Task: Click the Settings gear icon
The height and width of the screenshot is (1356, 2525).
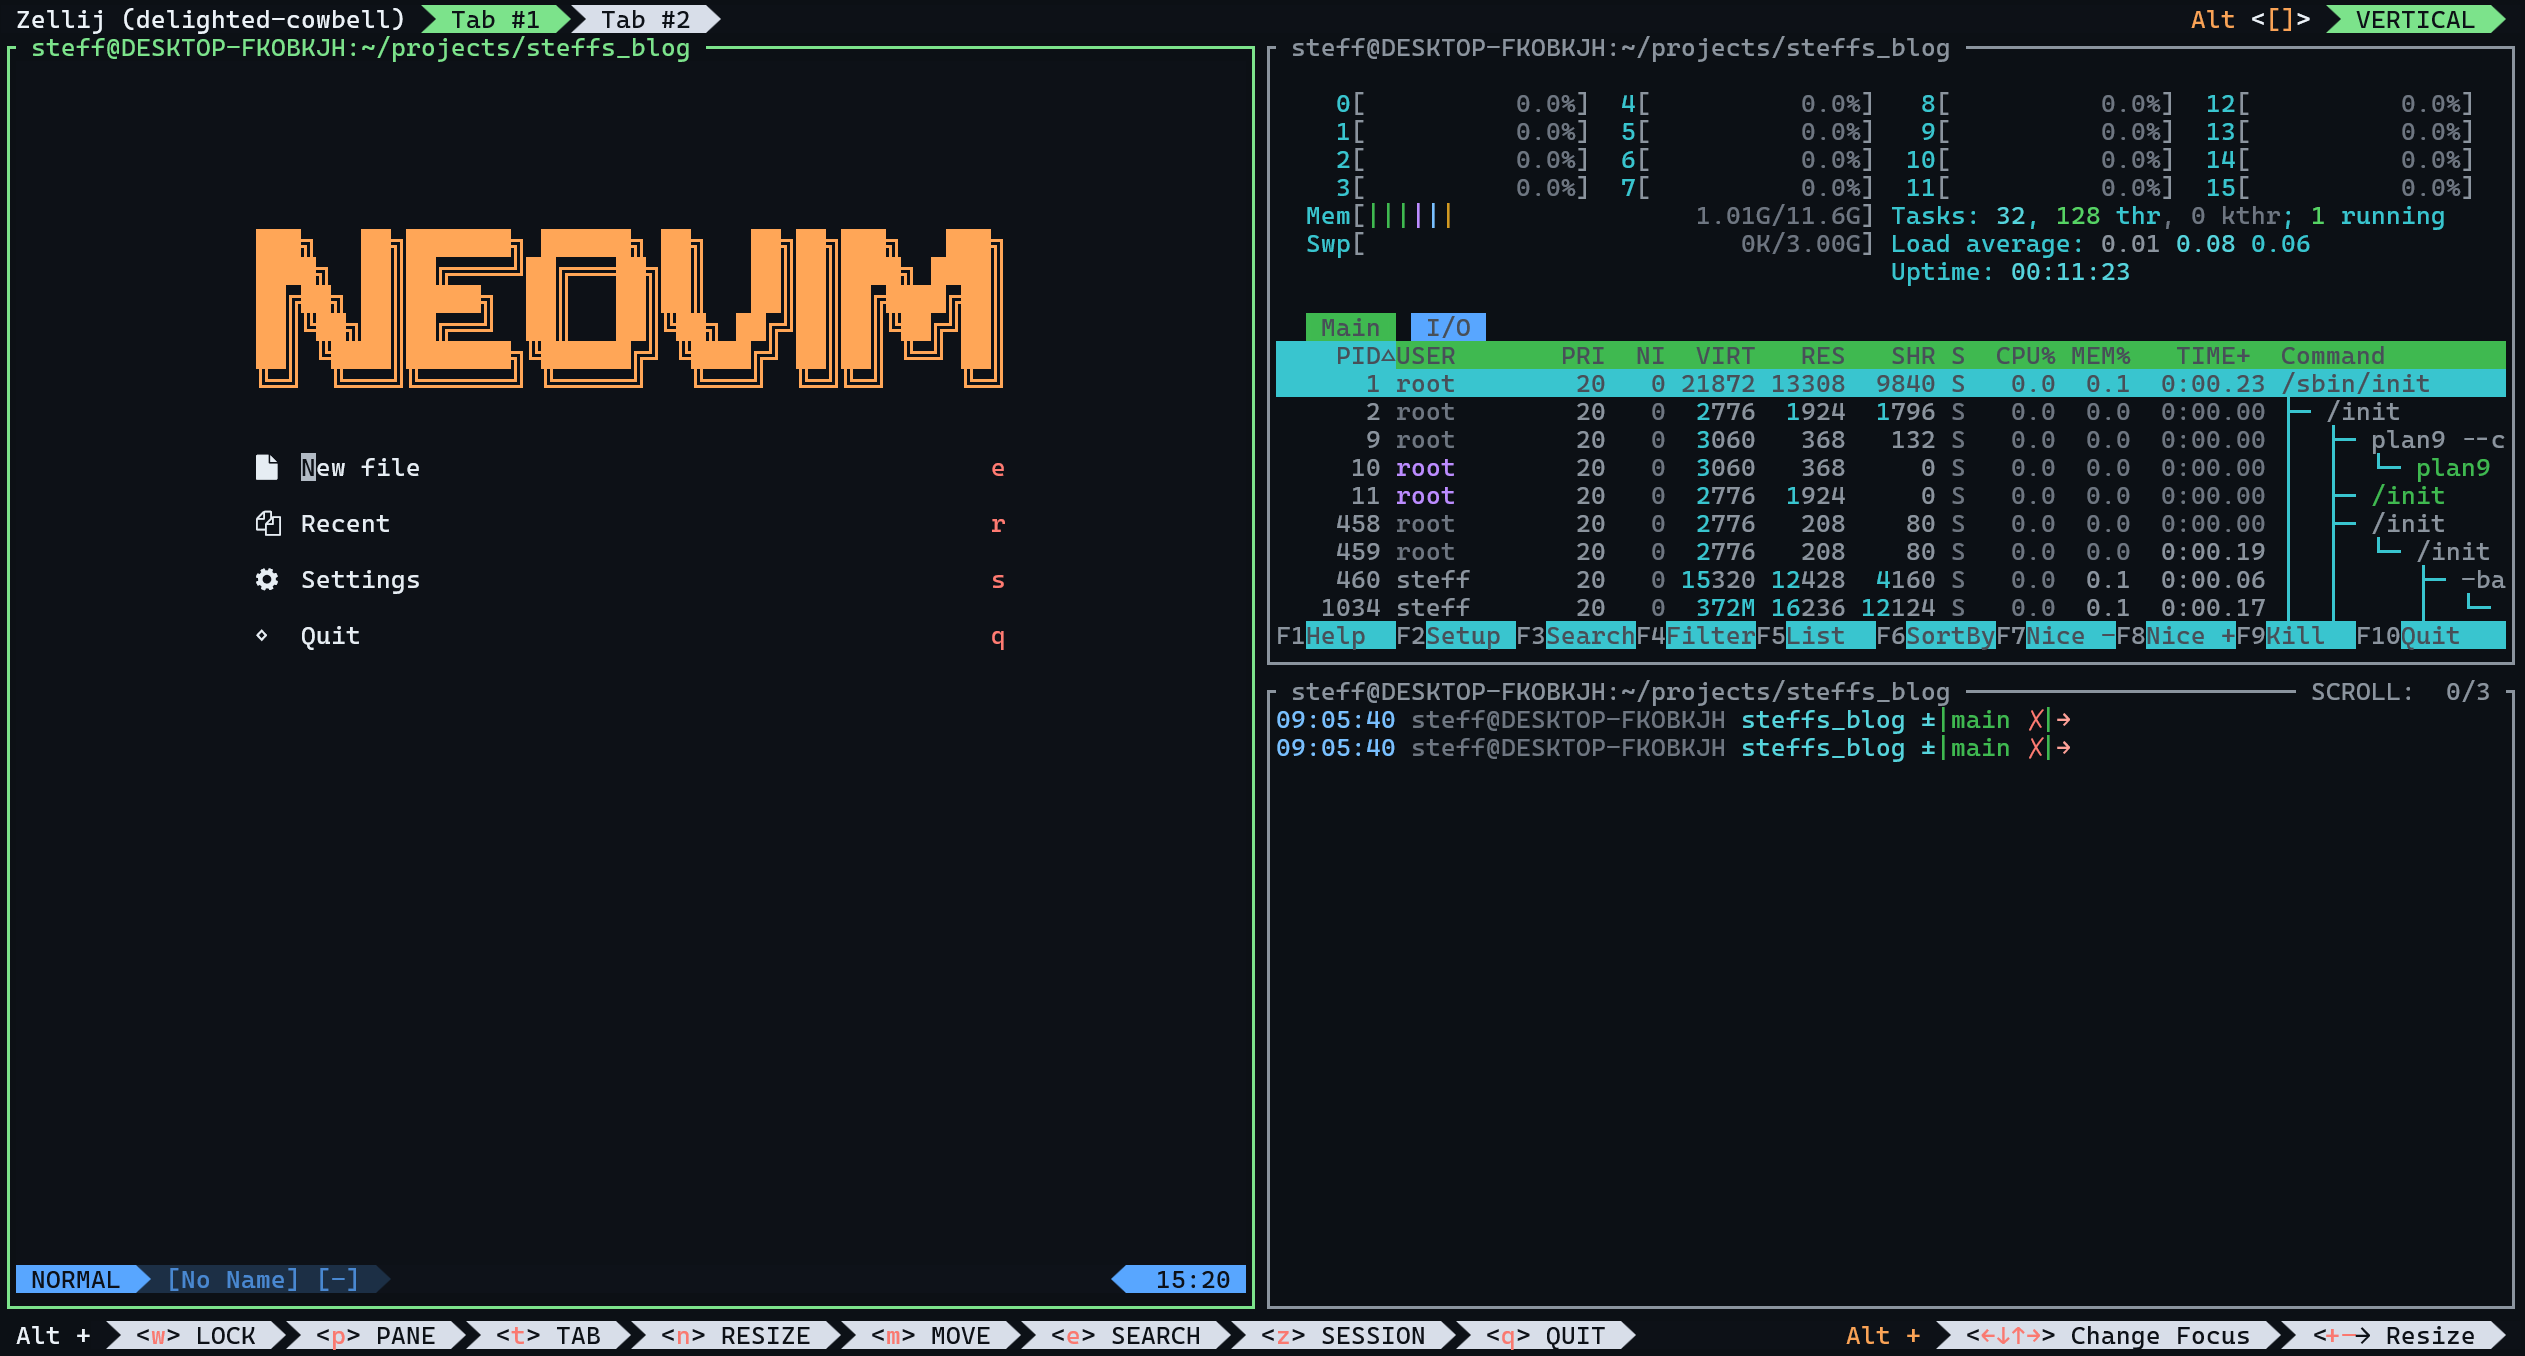Action: (x=267, y=579)
